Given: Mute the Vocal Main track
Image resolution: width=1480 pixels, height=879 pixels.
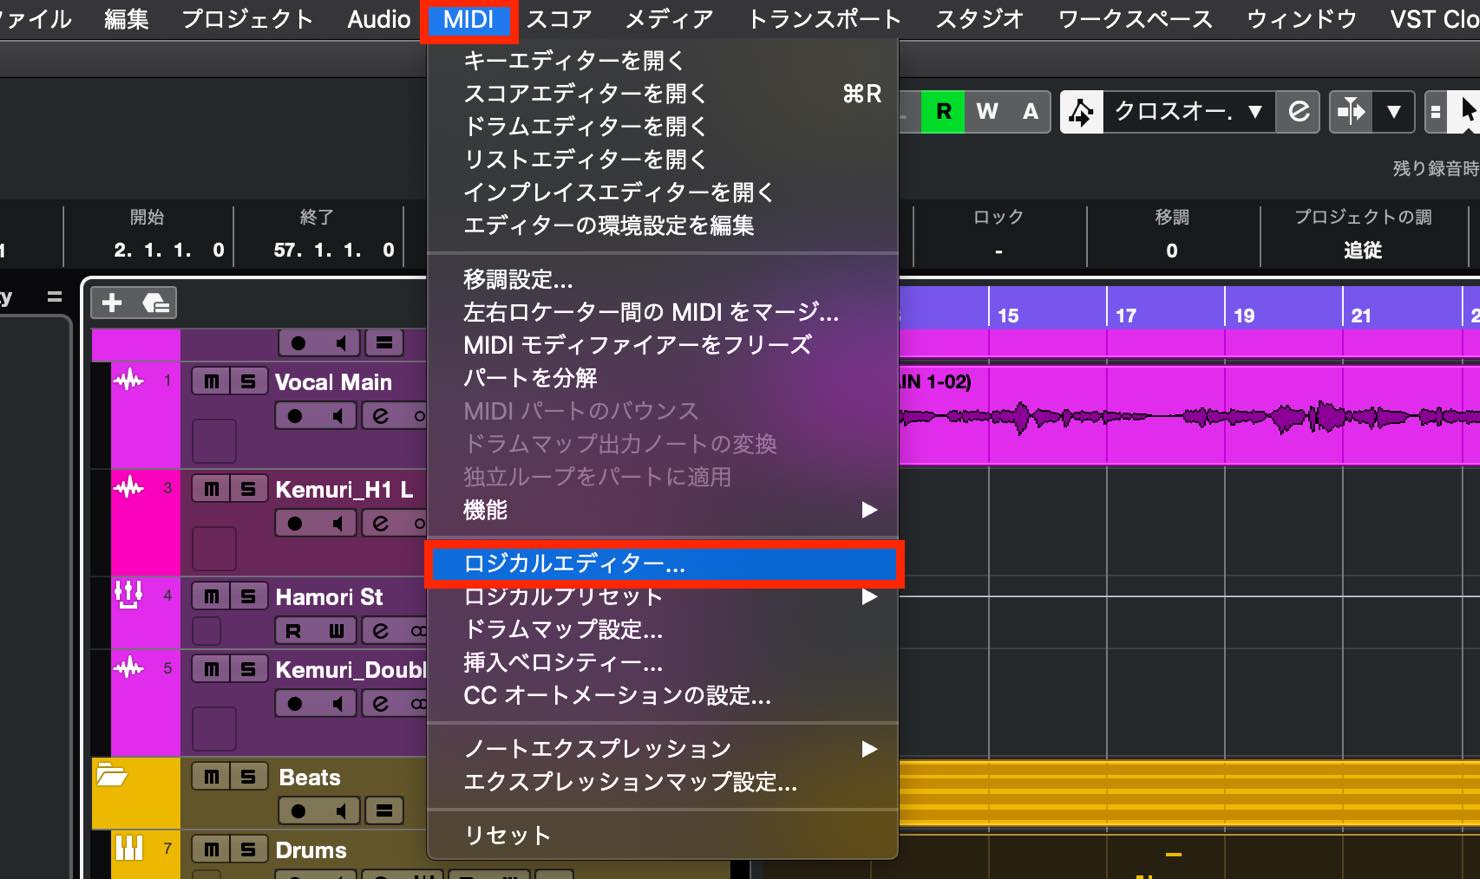Looking at the screenshot, I should 211,381.
